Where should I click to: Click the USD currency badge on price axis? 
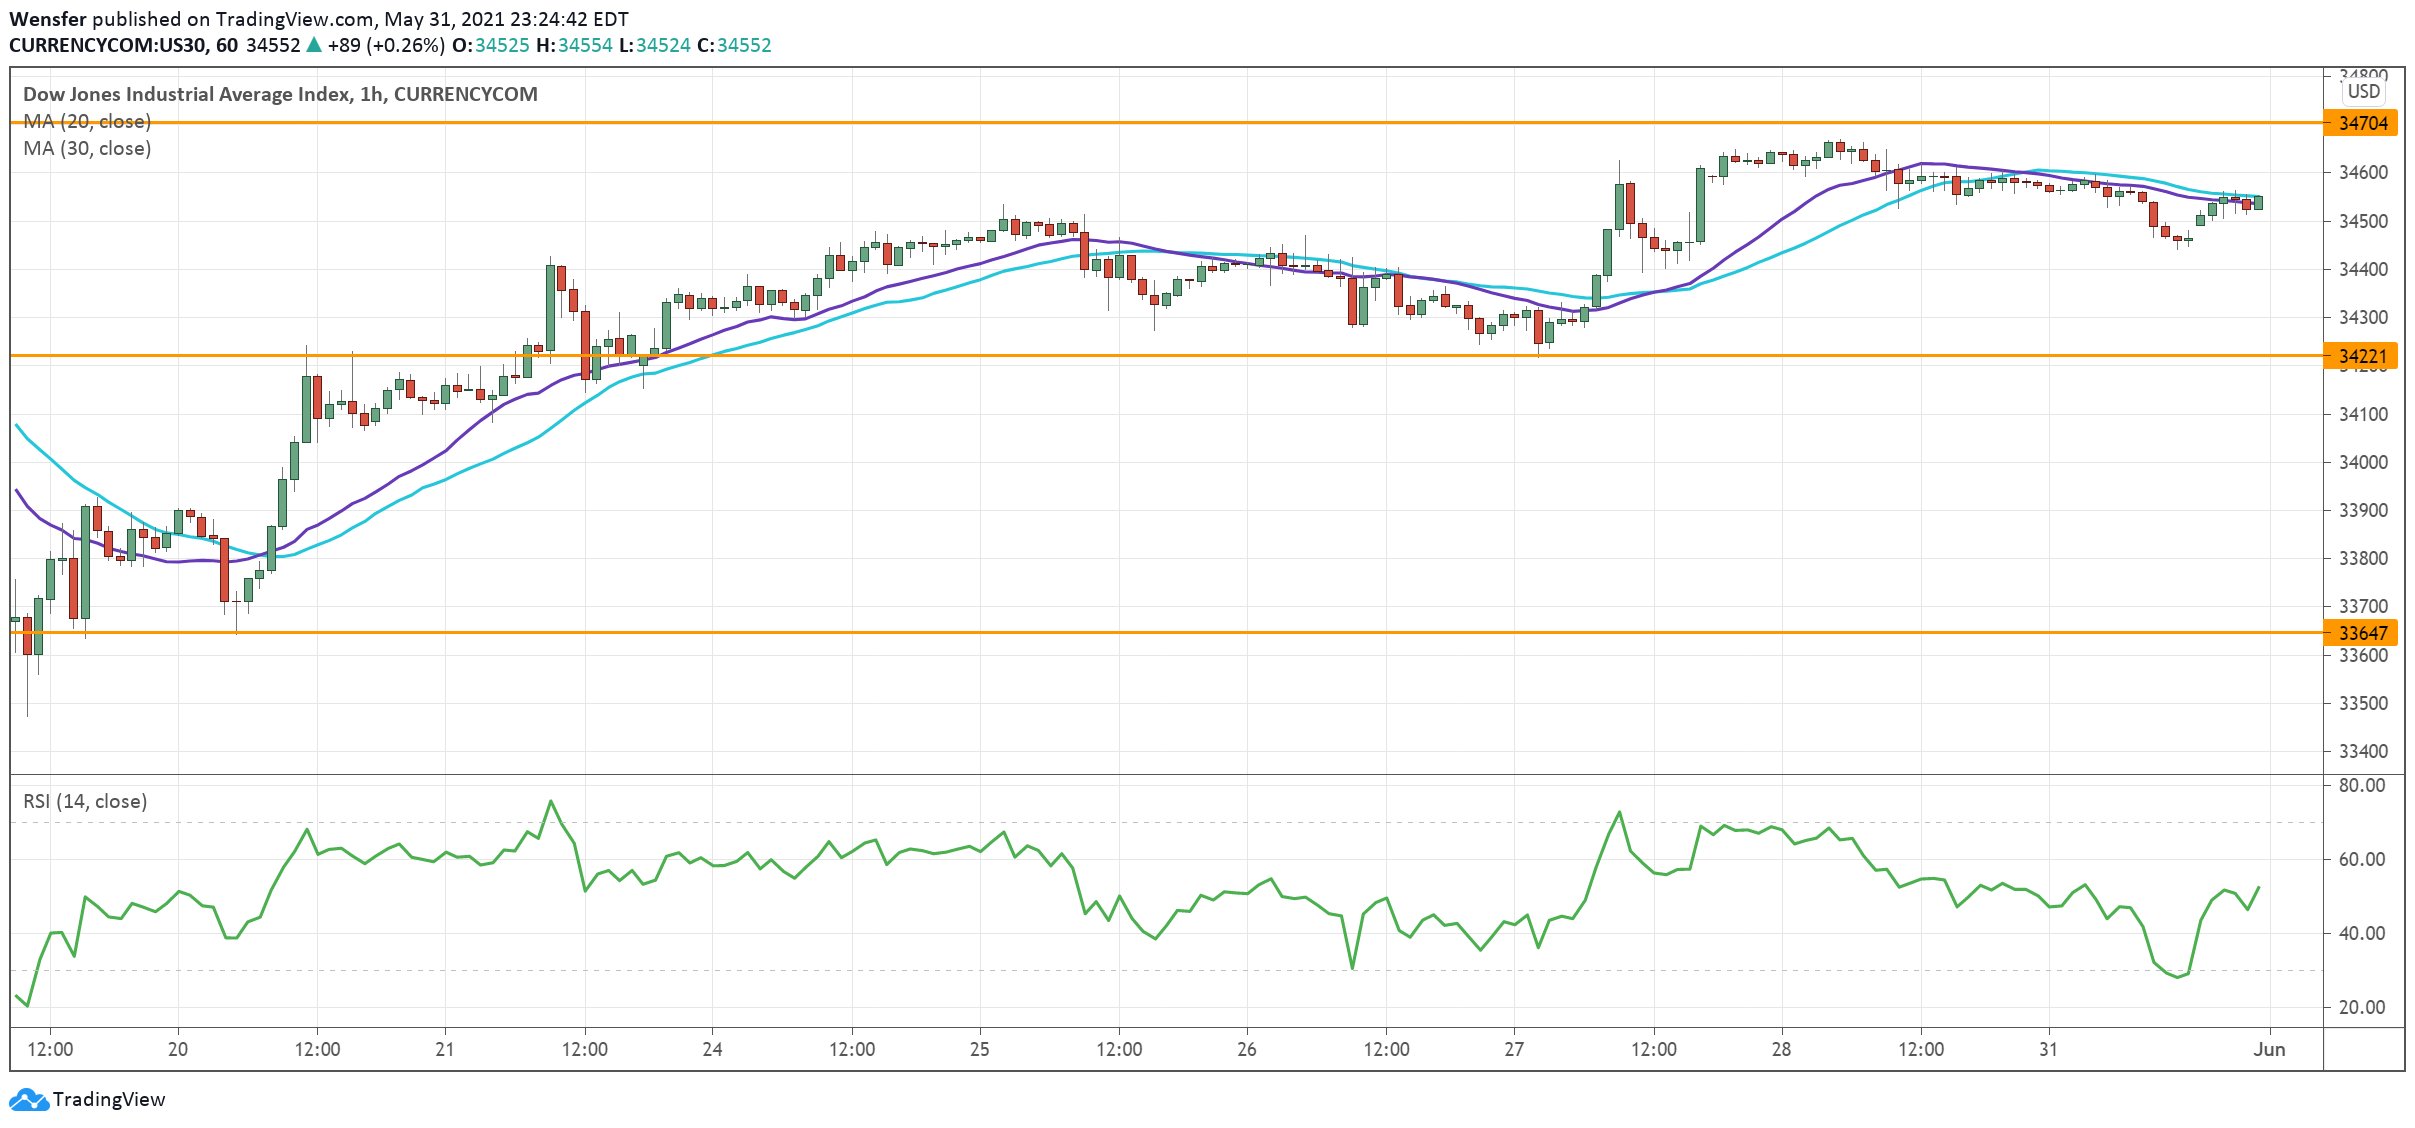pos(2364,92)
